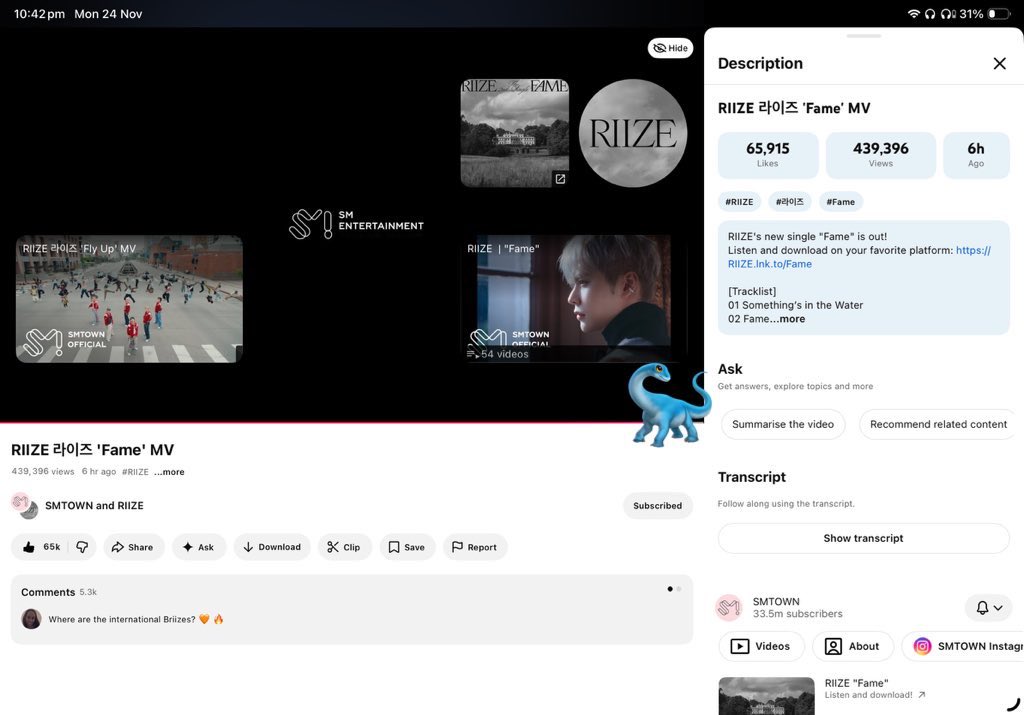Hide the end screen cards

pyautogui.click(x=670, y=48)
